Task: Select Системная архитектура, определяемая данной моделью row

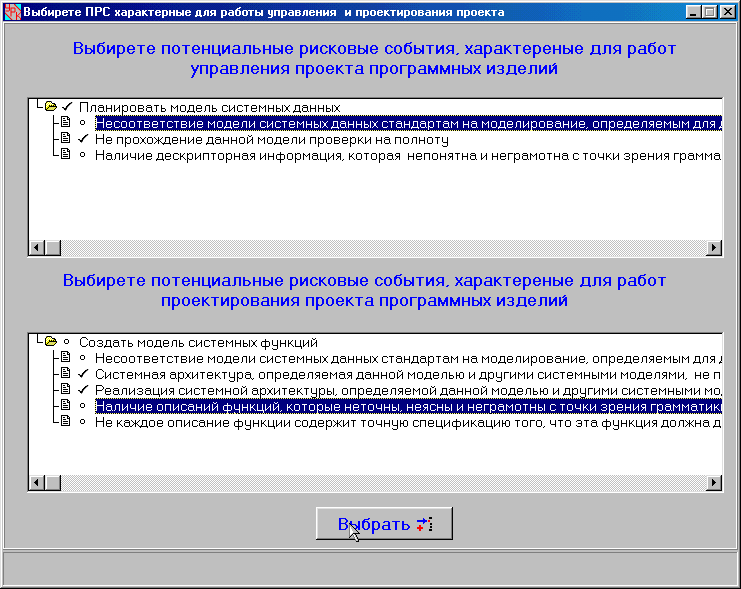Action: click(x=408, y=374)
